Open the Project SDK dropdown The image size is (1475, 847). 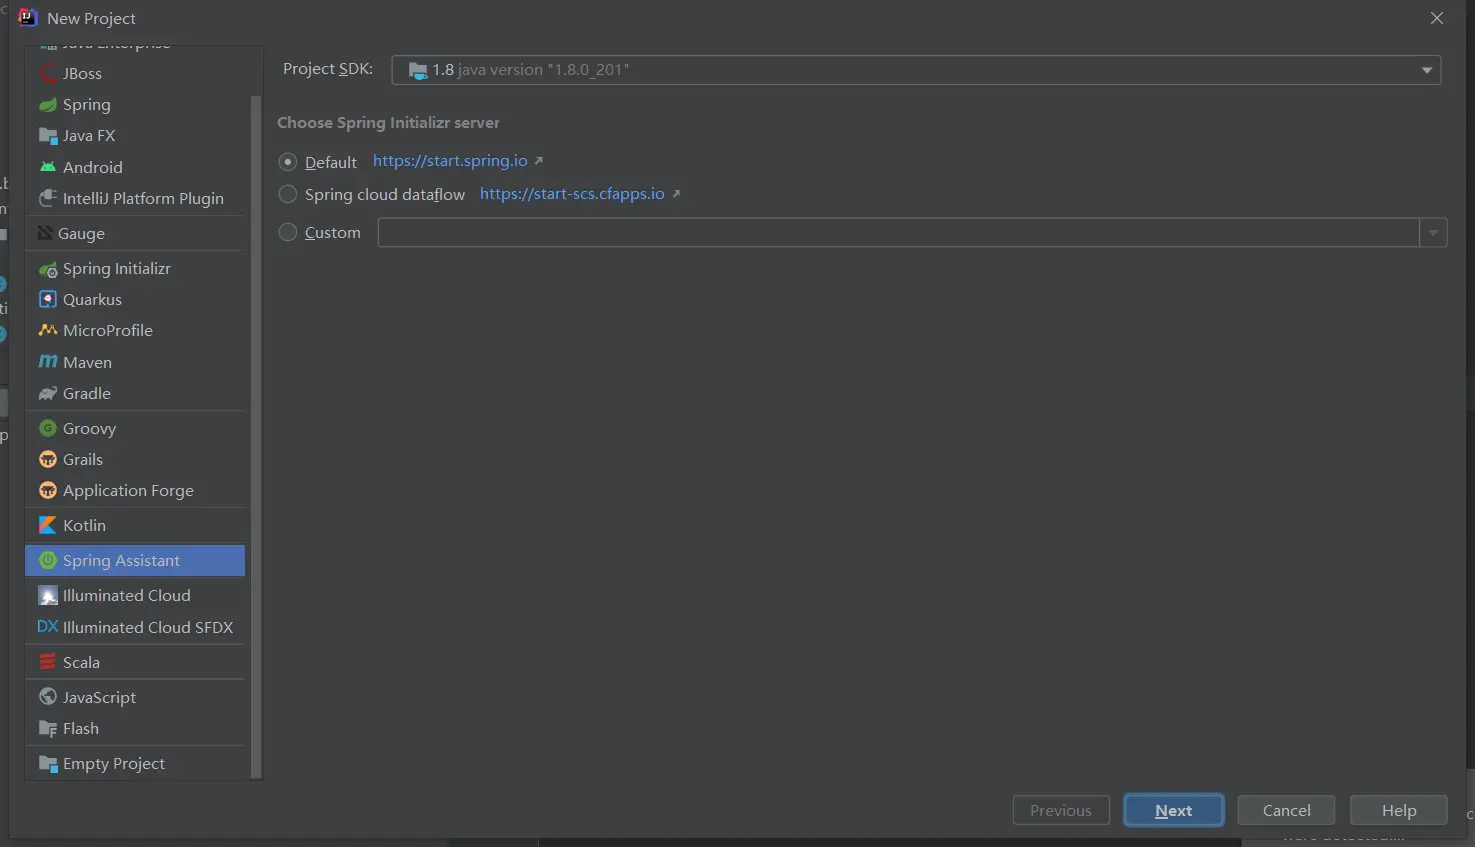click(916, 70)
